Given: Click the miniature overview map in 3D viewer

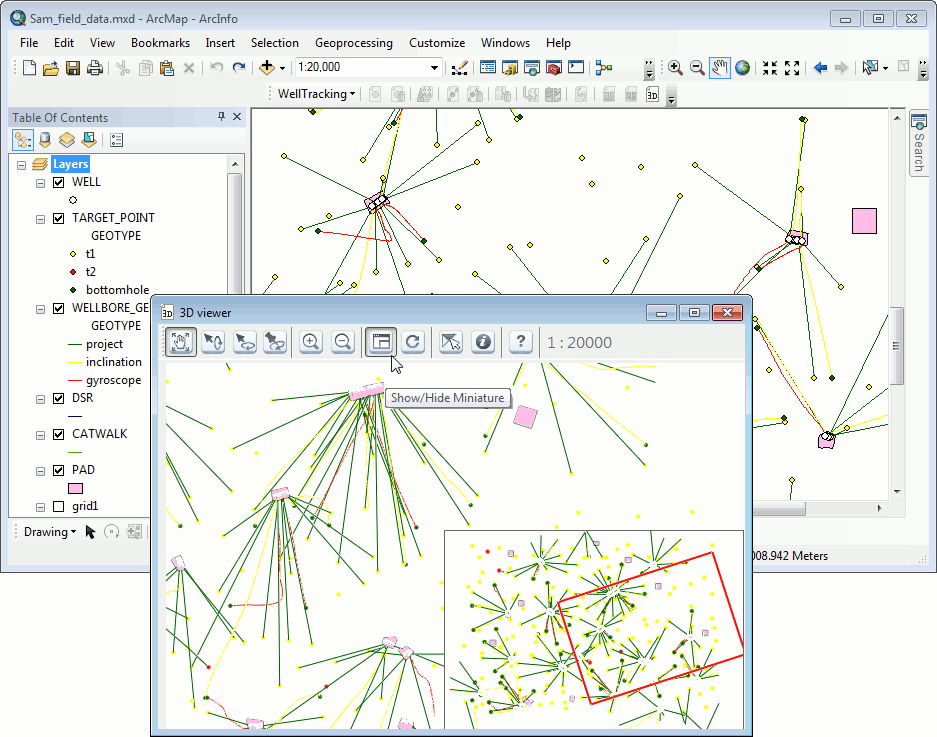Looking at the screenshot, I should [x=594, y=629].
